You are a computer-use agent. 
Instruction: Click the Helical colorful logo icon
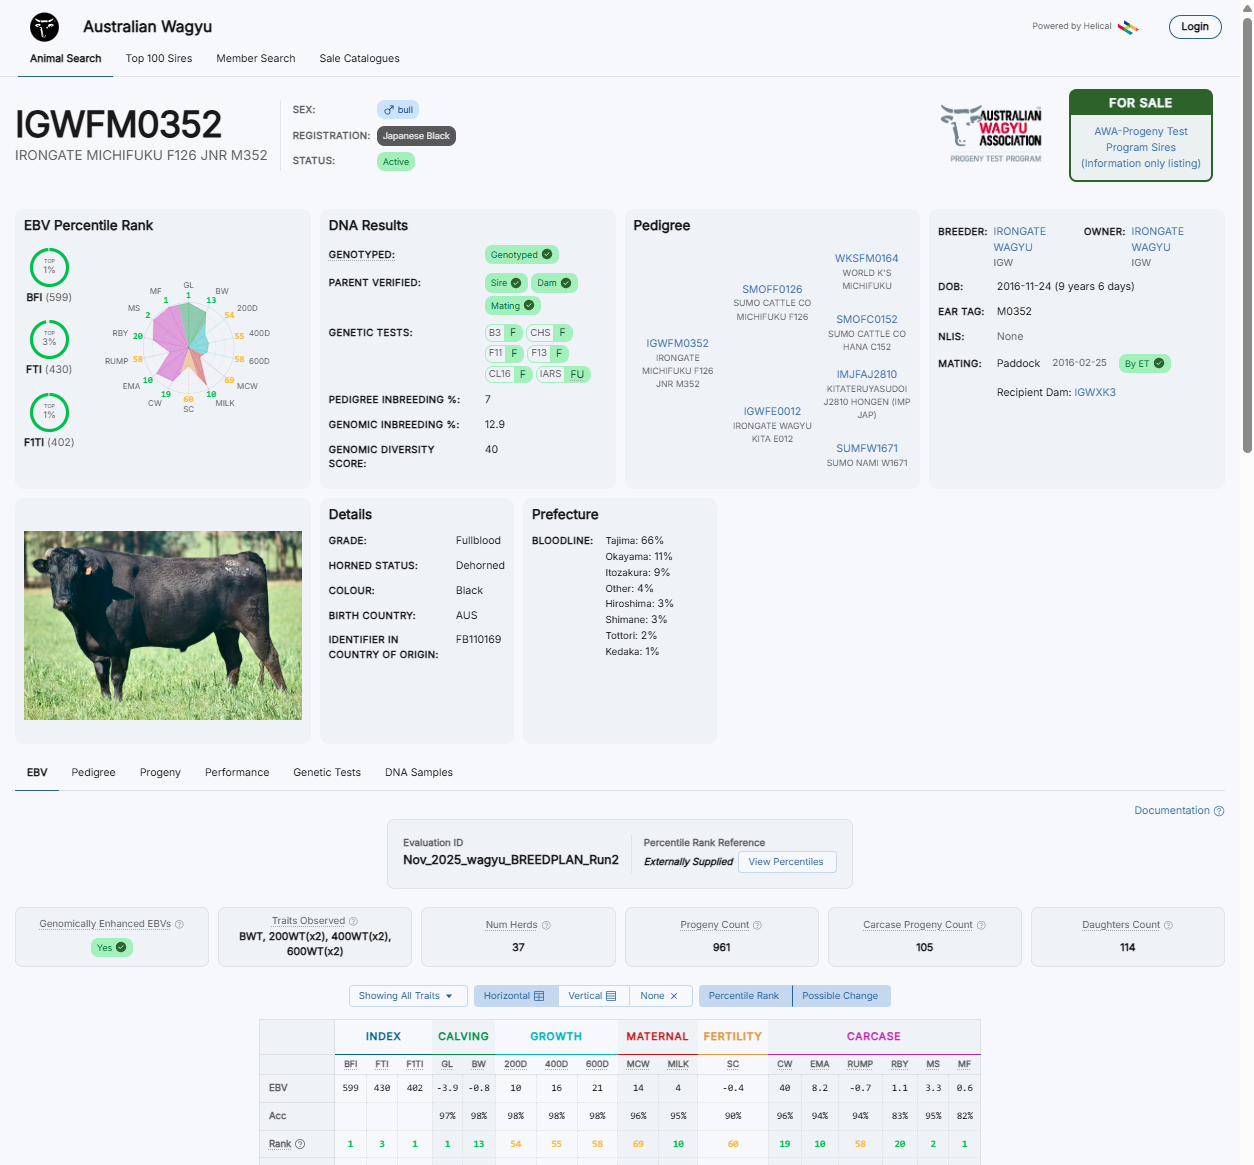pos(1128,27)
